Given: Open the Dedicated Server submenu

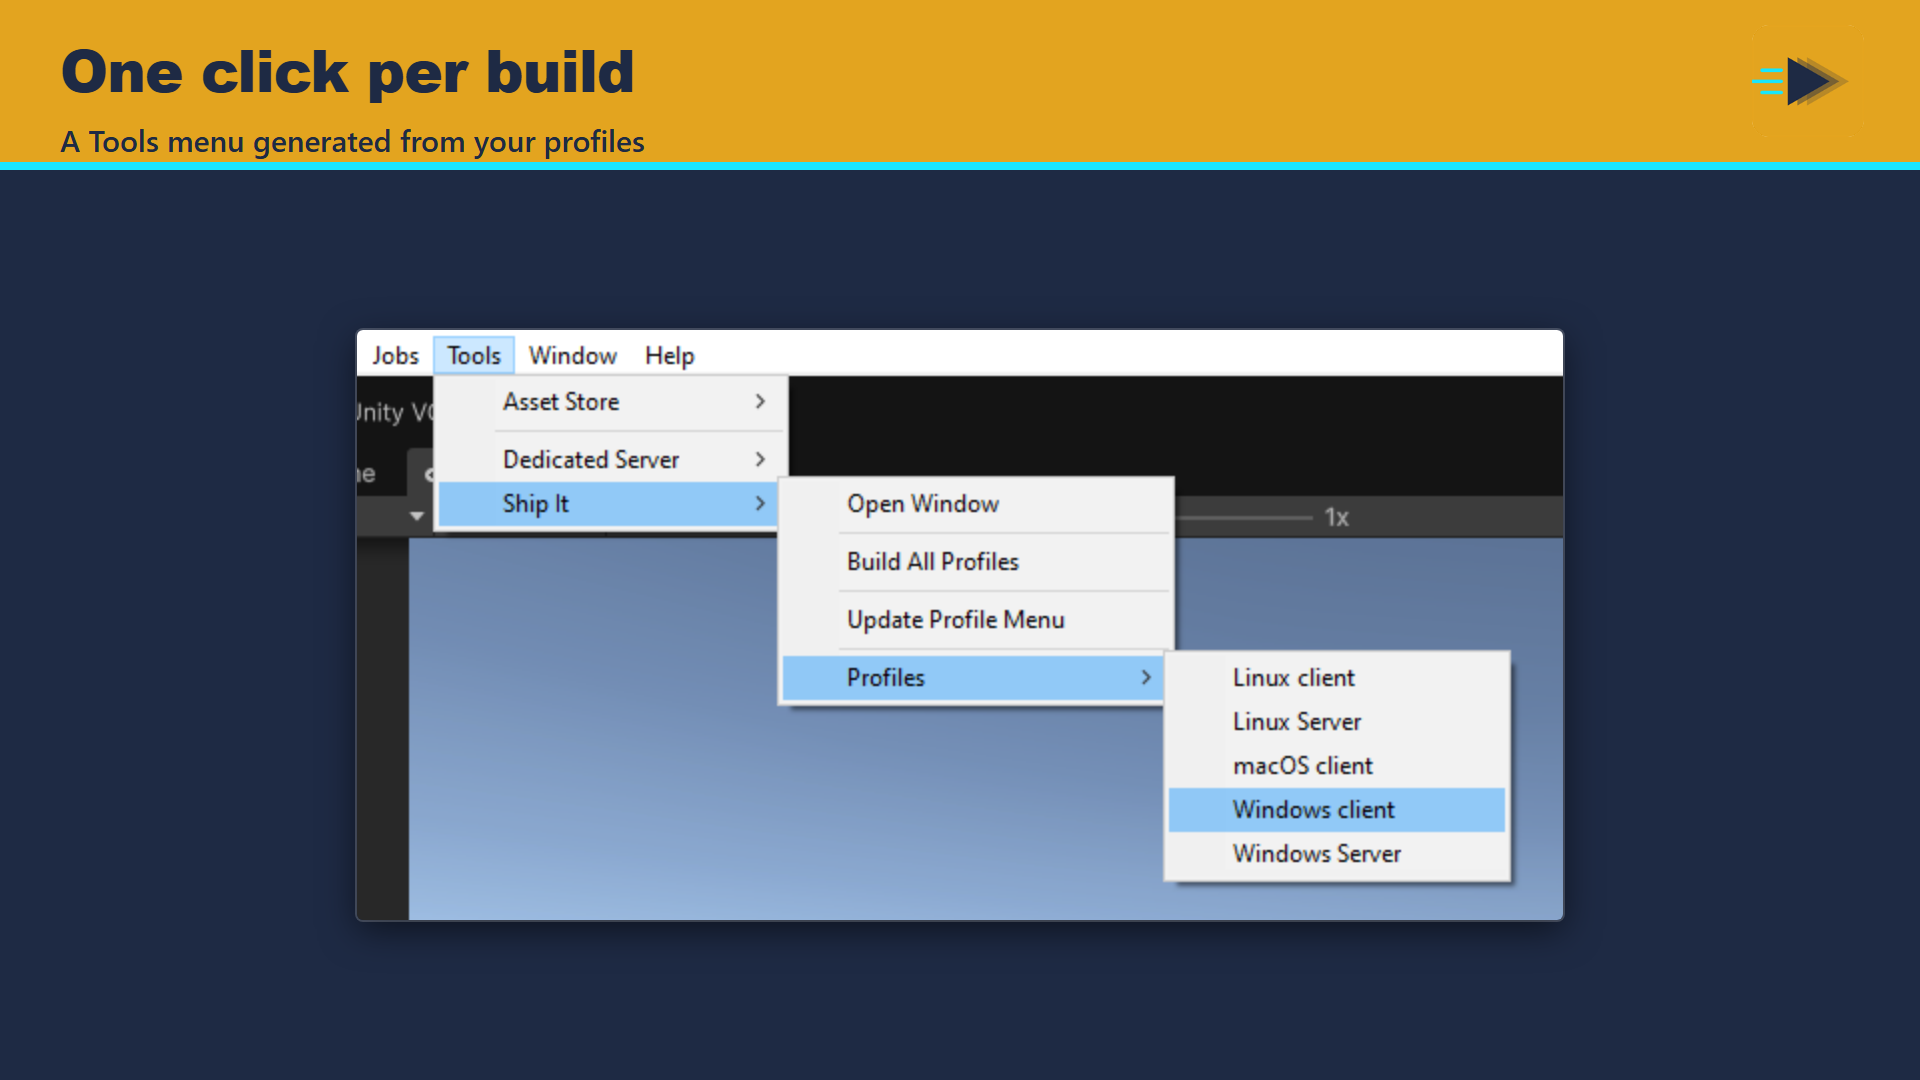Looking at the screenshot, I should 610,460.
